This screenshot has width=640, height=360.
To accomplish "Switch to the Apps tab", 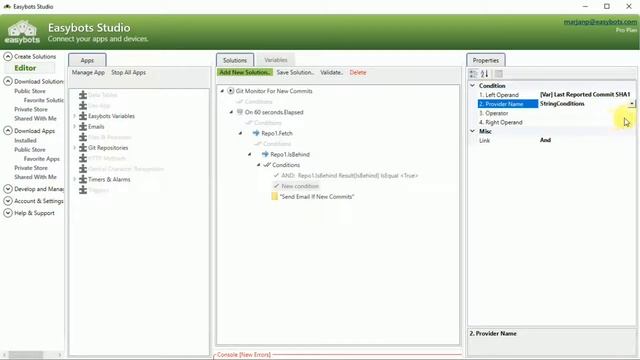I will (x=87, y=60).
